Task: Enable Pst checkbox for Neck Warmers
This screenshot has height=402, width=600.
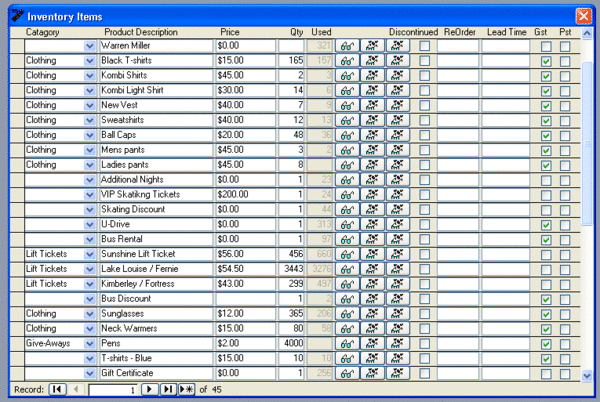Action: (566, 328)
